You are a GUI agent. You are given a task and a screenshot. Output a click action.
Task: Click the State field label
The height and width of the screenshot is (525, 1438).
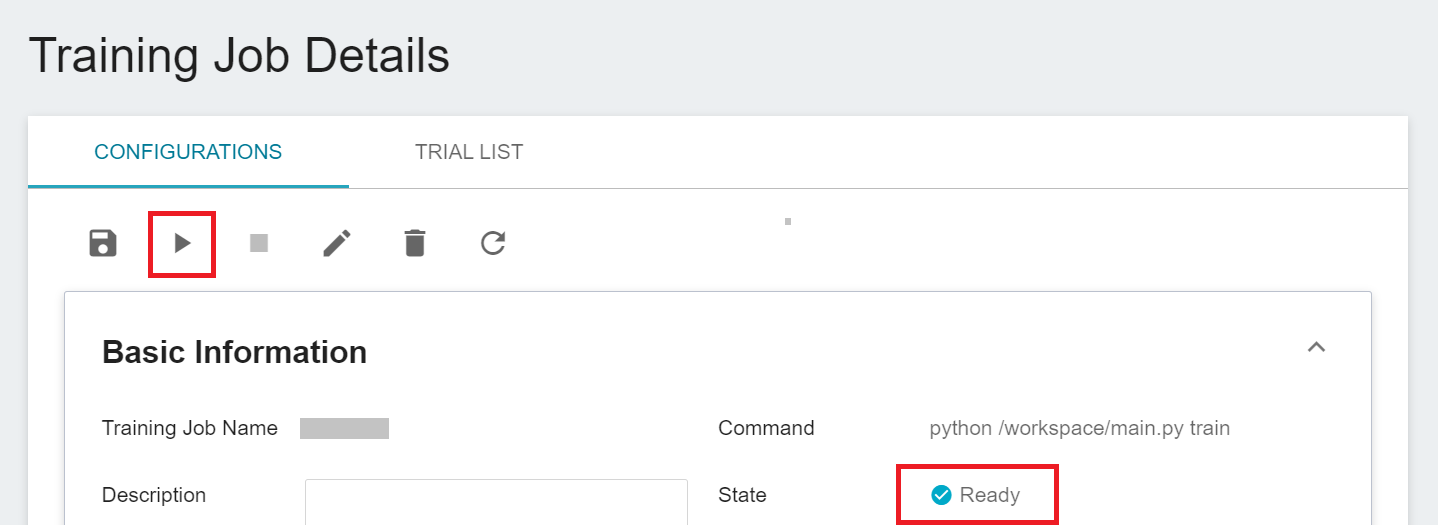[x=742, y=495]
